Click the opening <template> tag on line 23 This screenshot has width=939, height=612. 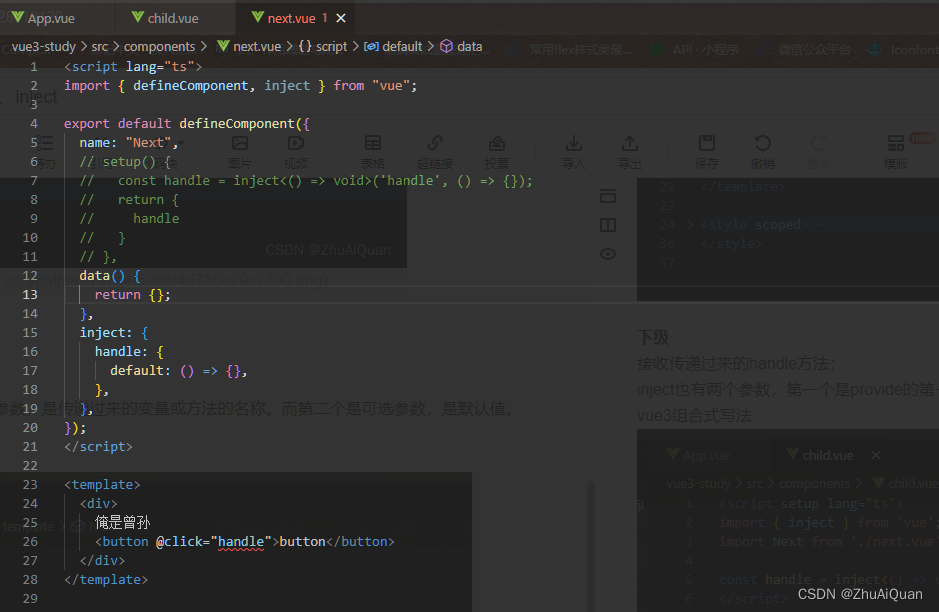pyautogui.click(x=102, y=484)
